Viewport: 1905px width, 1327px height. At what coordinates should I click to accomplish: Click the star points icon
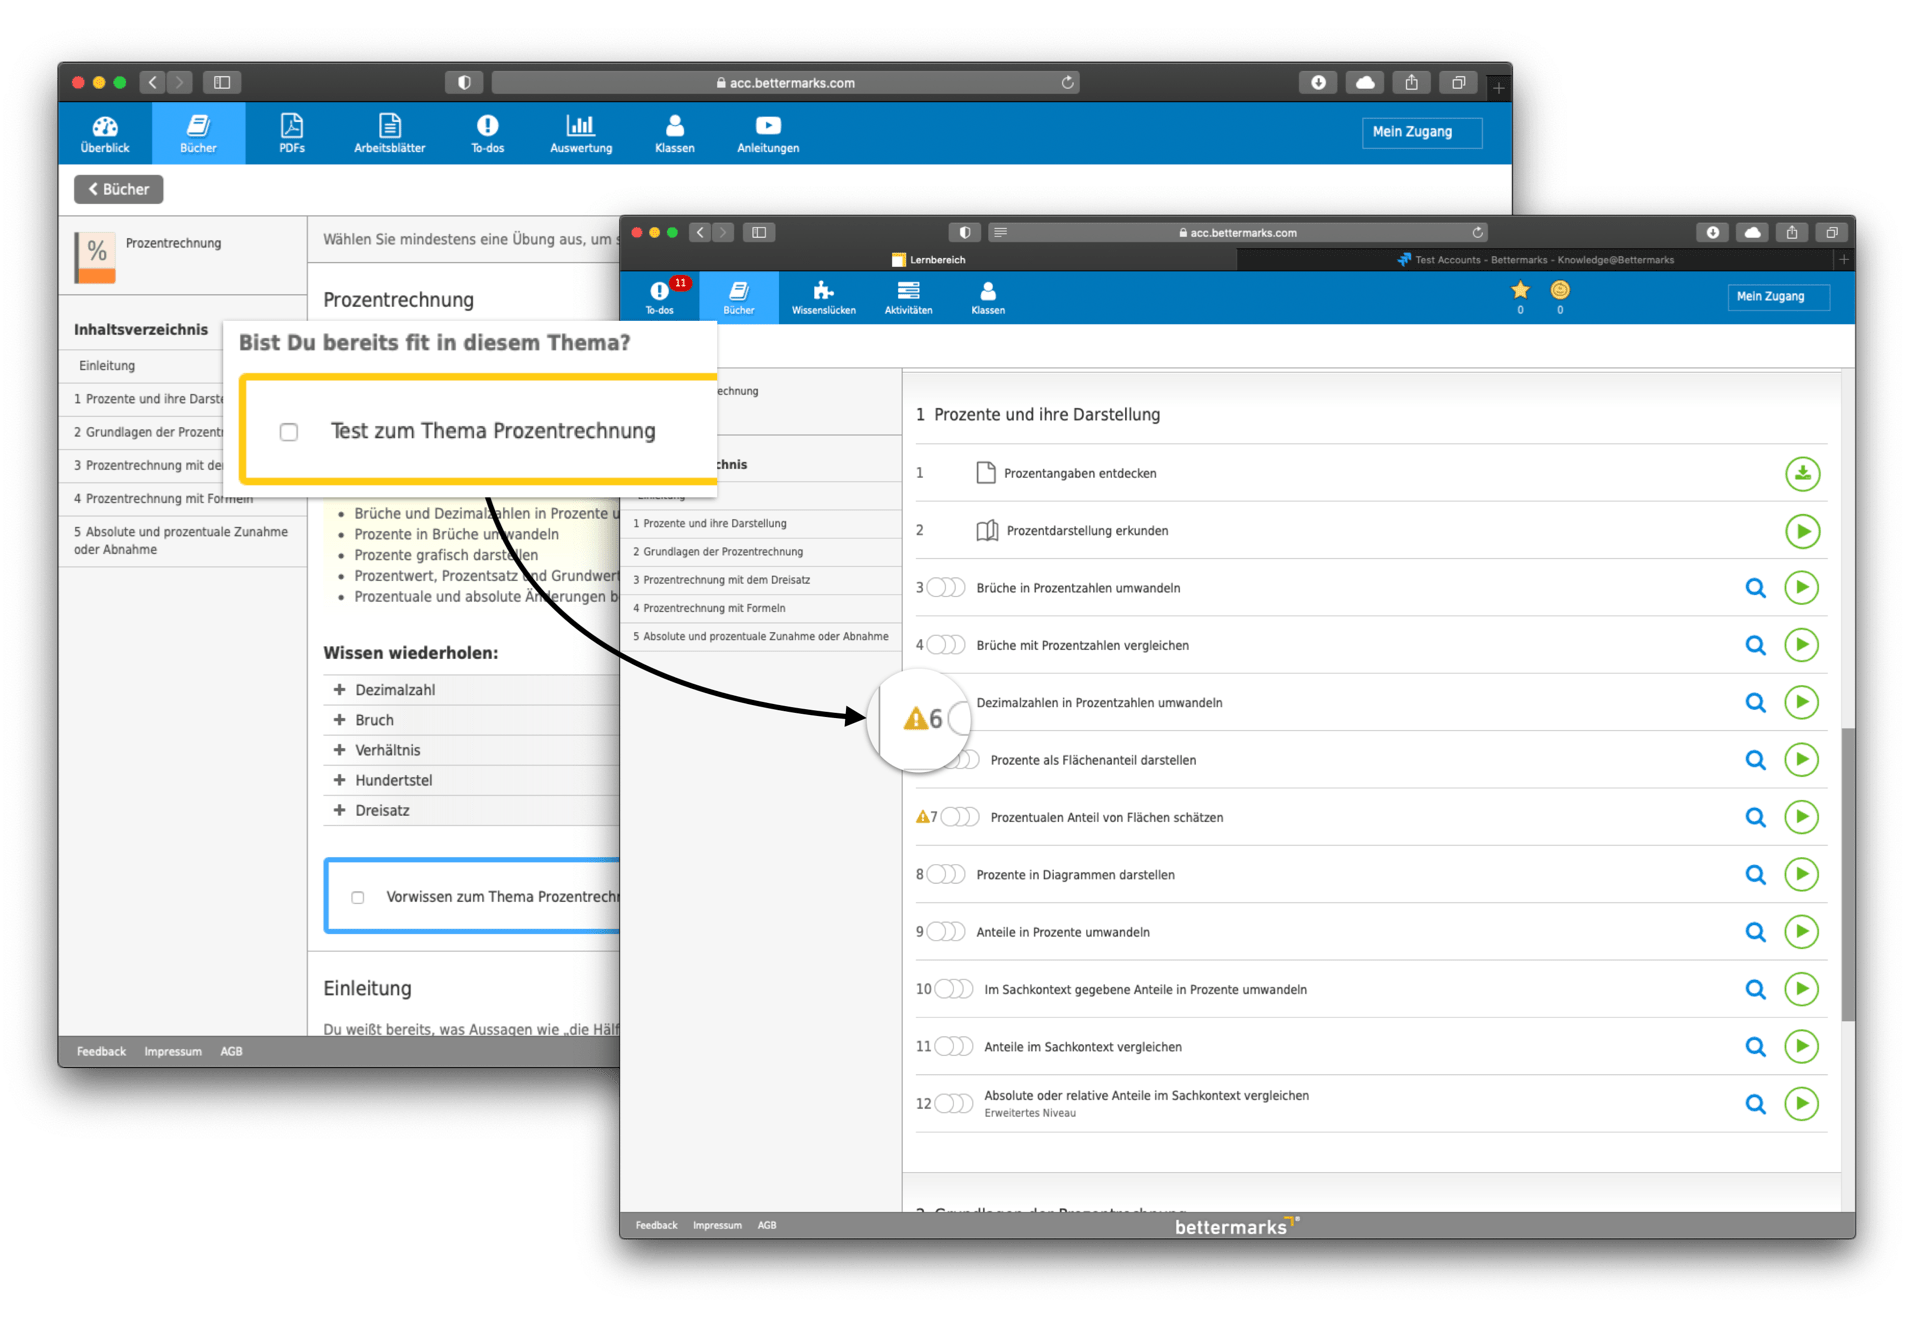click(1519, 290)
